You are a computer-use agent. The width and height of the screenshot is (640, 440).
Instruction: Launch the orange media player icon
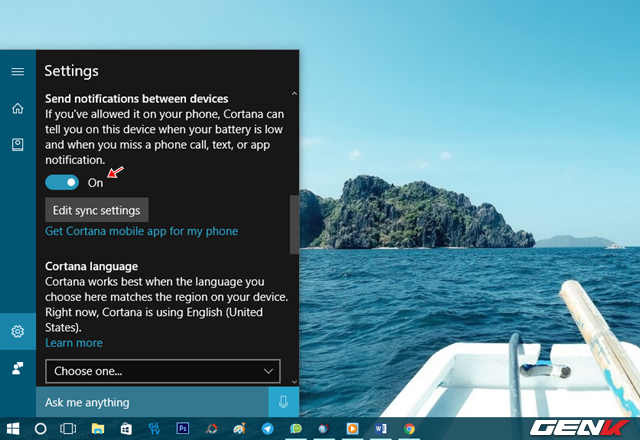352,429
